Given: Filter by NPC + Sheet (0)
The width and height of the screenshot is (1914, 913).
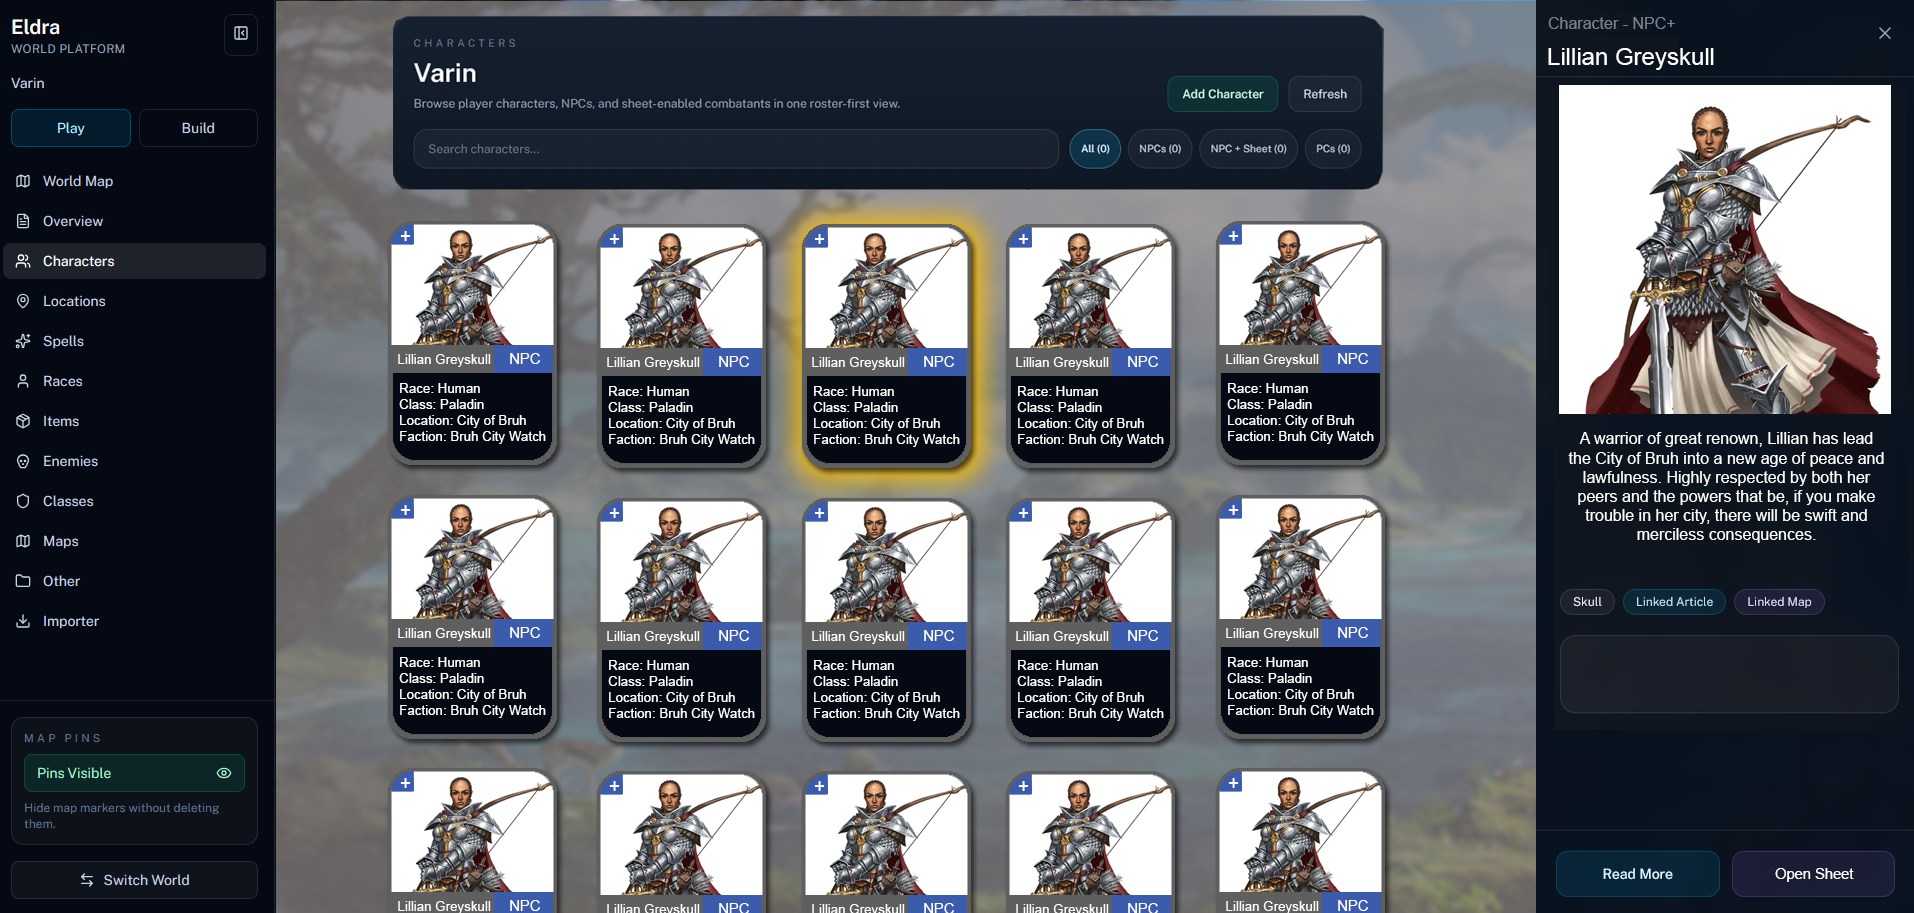Looking at the screenshot, I should point(1248,149).
